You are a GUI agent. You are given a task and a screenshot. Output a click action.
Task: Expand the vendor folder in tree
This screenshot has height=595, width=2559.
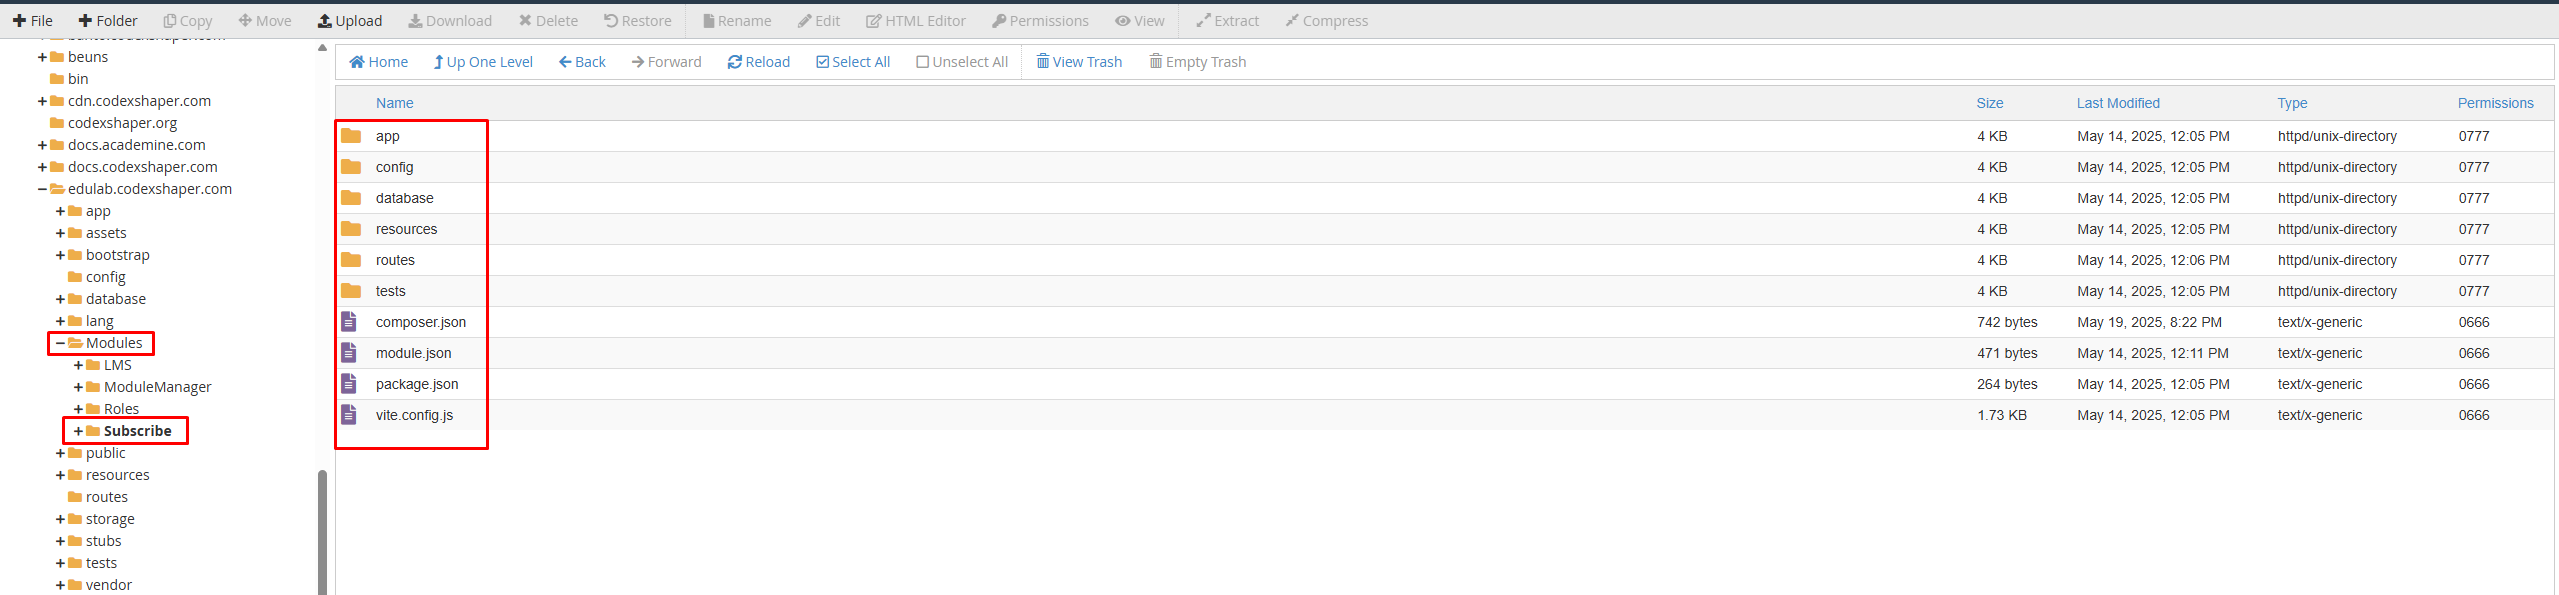60,585
